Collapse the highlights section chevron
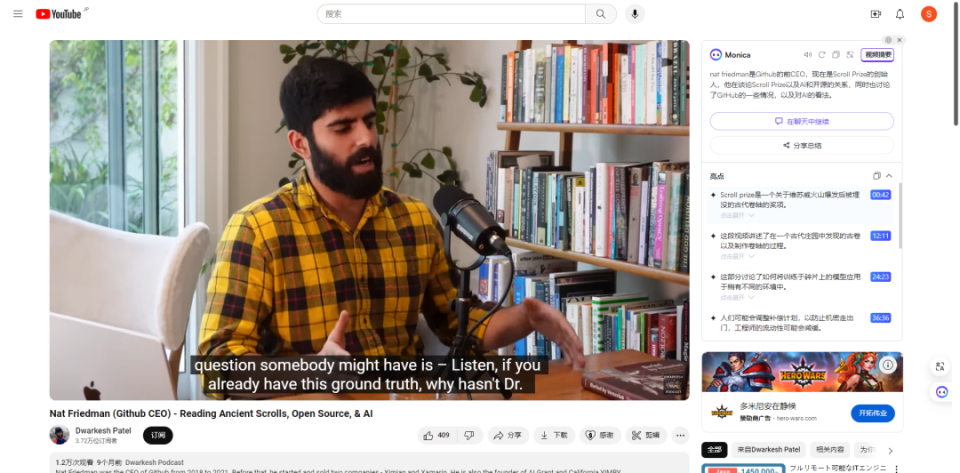The width and height of the screenshot is (960, 473). pyautogui.click(x=889, y=176)
